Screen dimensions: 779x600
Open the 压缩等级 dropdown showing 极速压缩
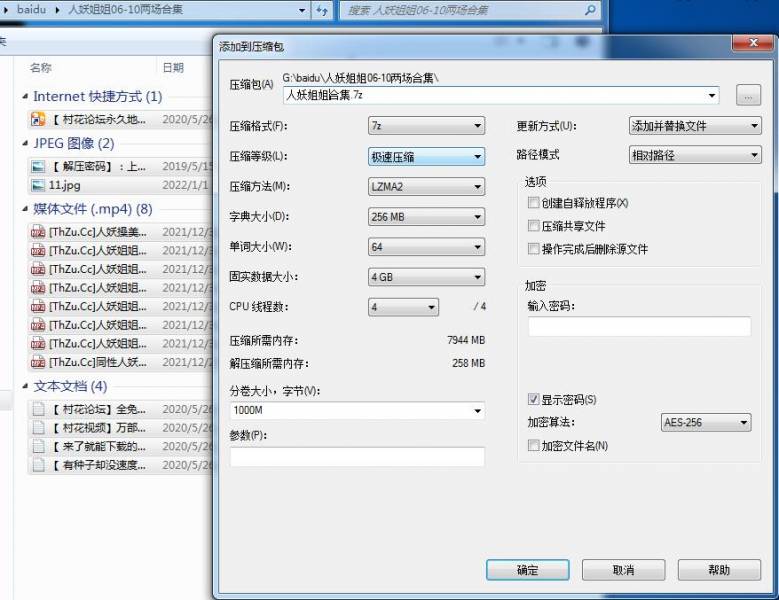[426, 157]
